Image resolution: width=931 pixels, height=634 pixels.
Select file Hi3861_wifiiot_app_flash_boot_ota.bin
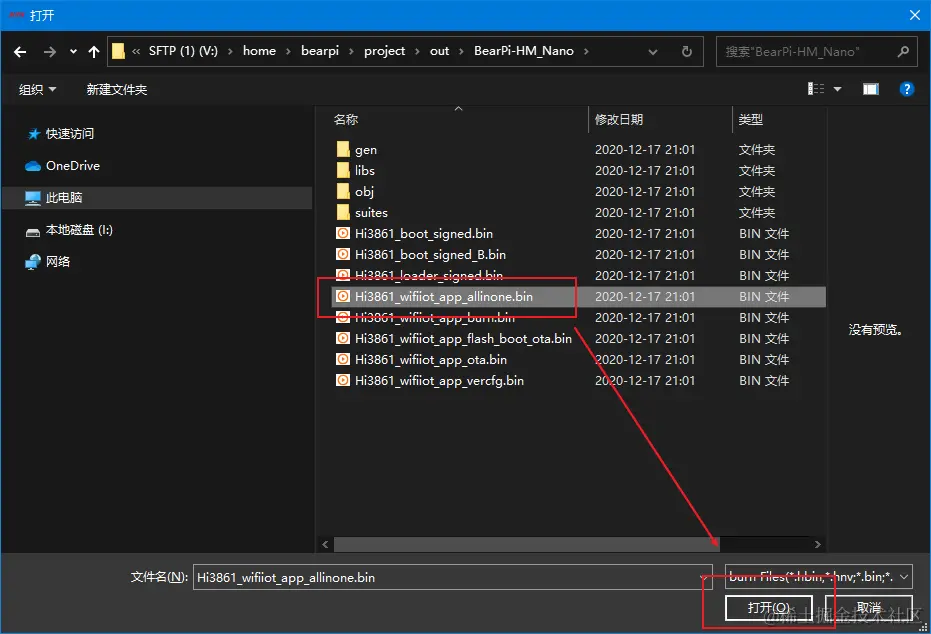(x=463, y=338)
